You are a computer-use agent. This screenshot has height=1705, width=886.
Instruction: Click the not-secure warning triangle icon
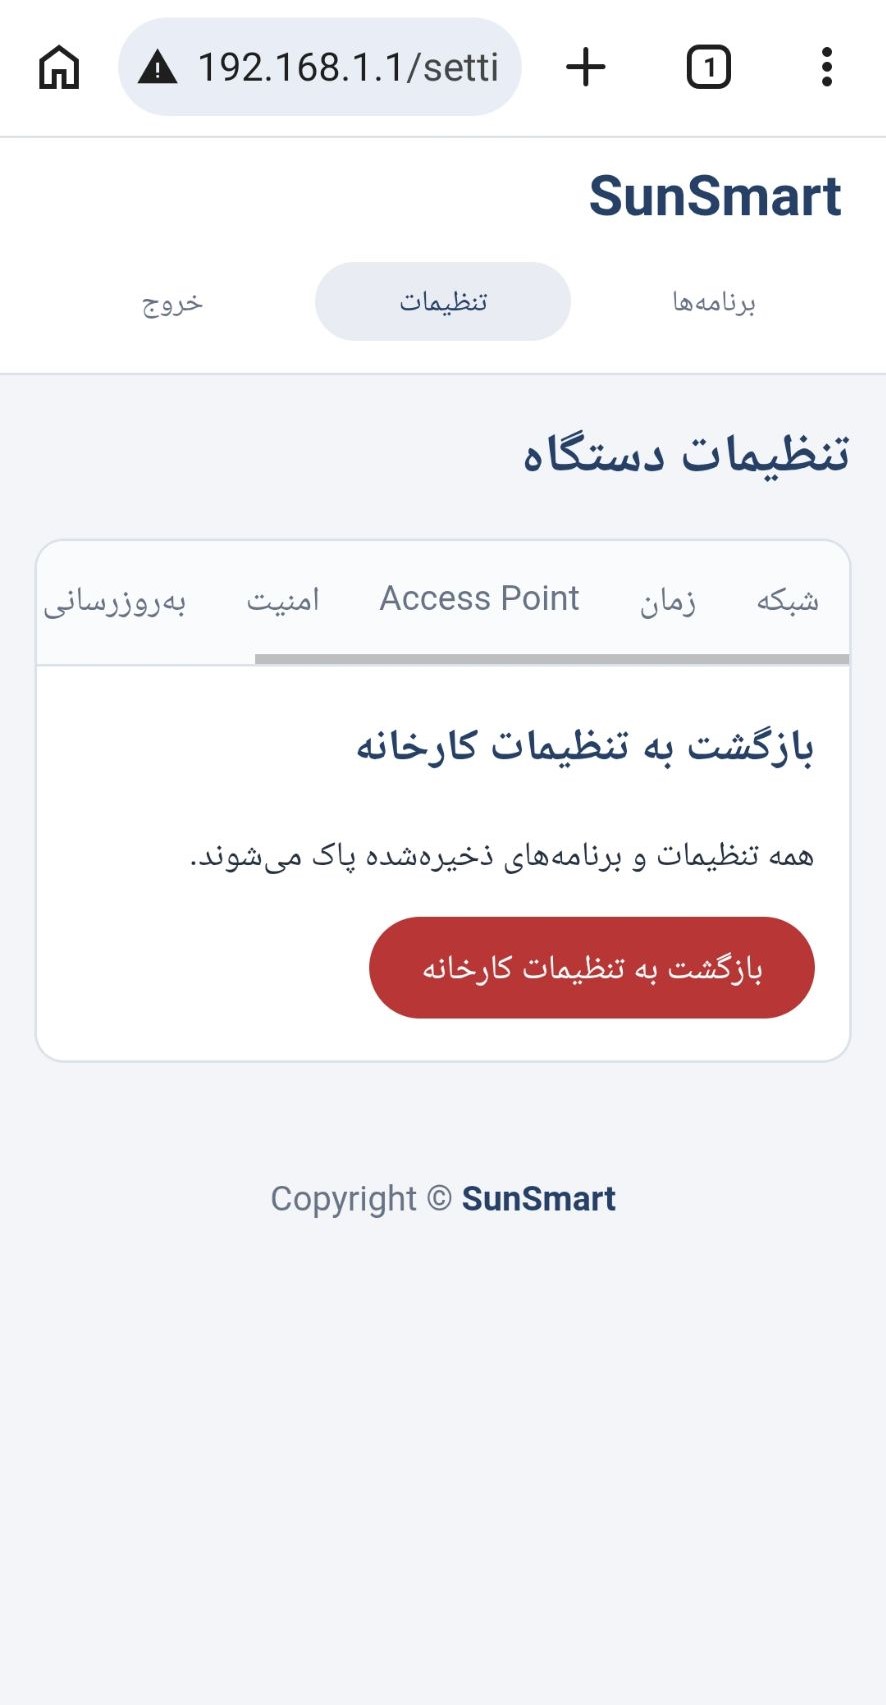coord(157,68)
